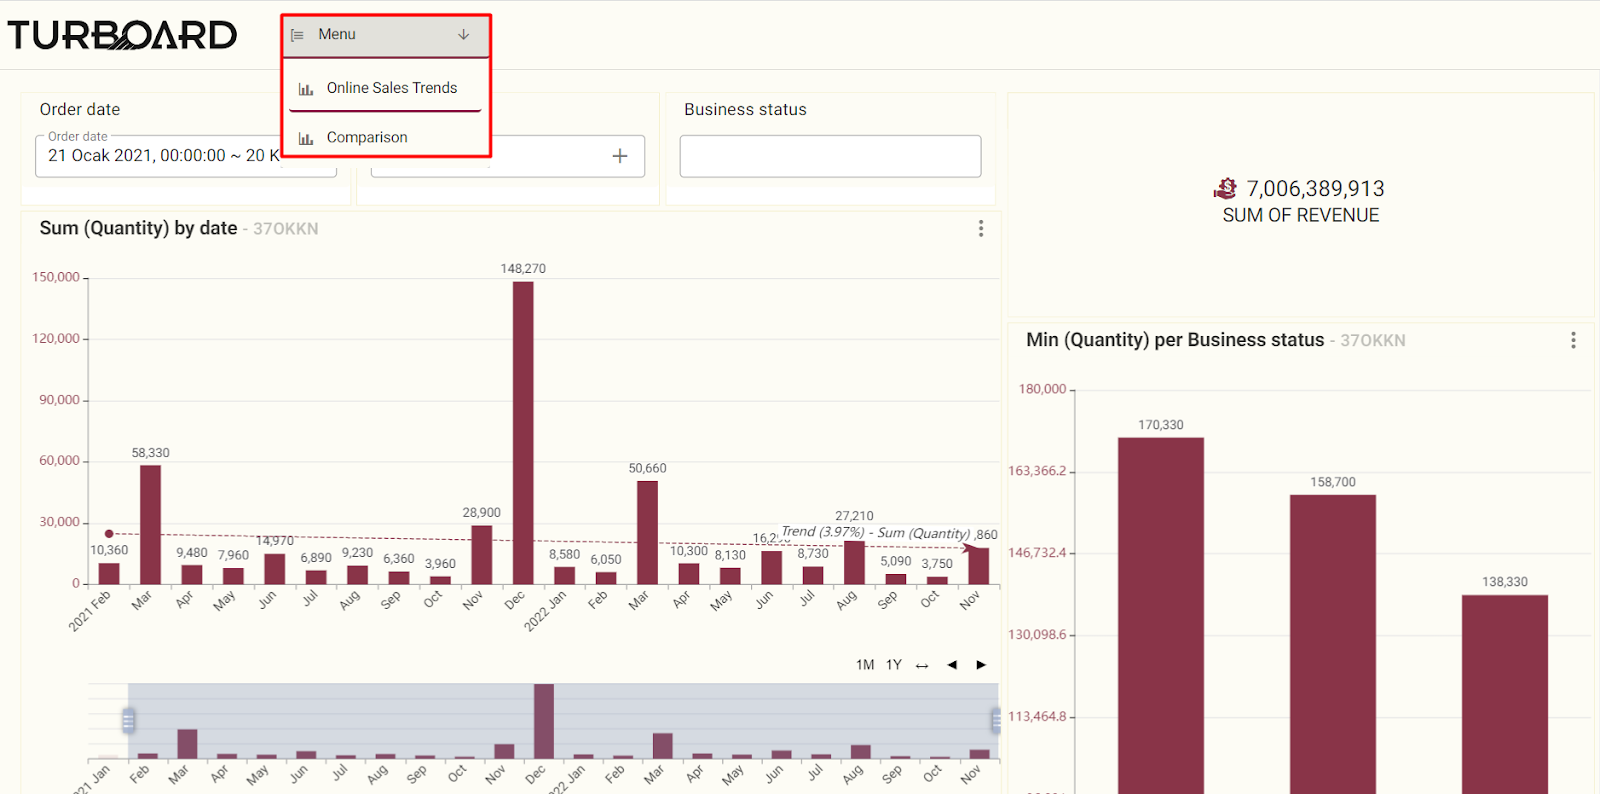Viewport: 1600px width, 794px height.
Task: Open options menu for Sum (Quantity) by date chart
Action: 981,229
